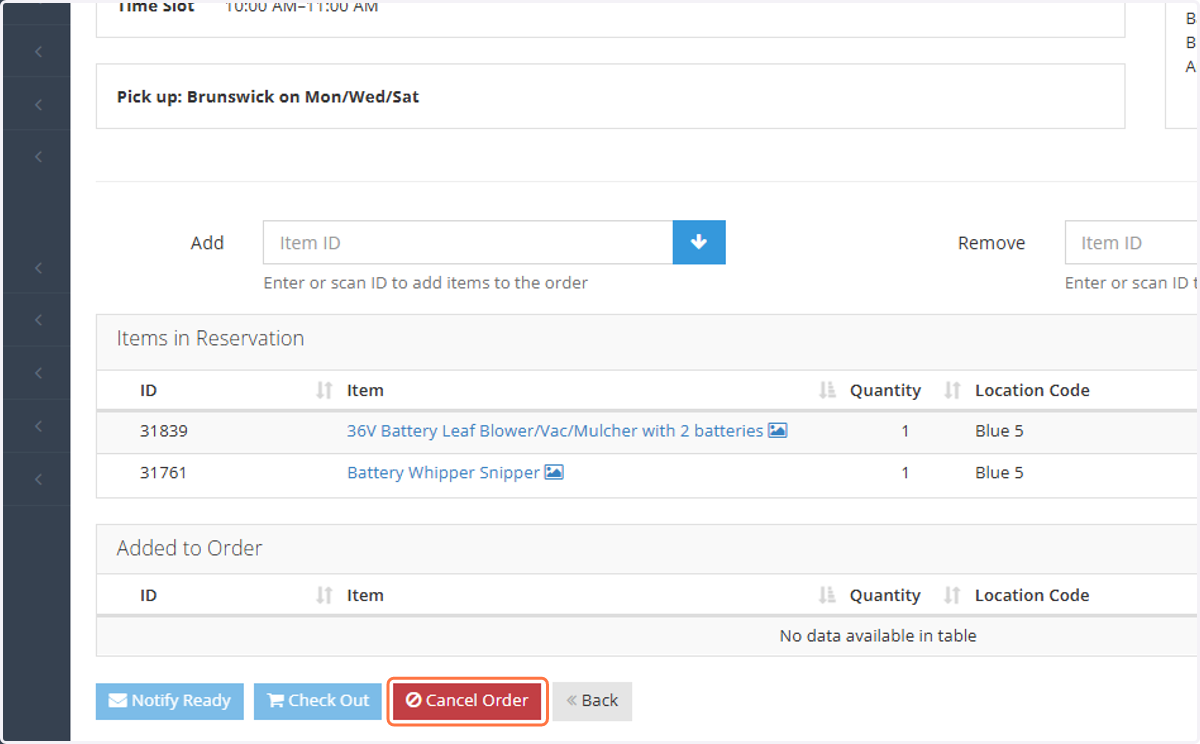Select item ID 31839 cell
Screen dimensions: 1200x744
(164, 431)
